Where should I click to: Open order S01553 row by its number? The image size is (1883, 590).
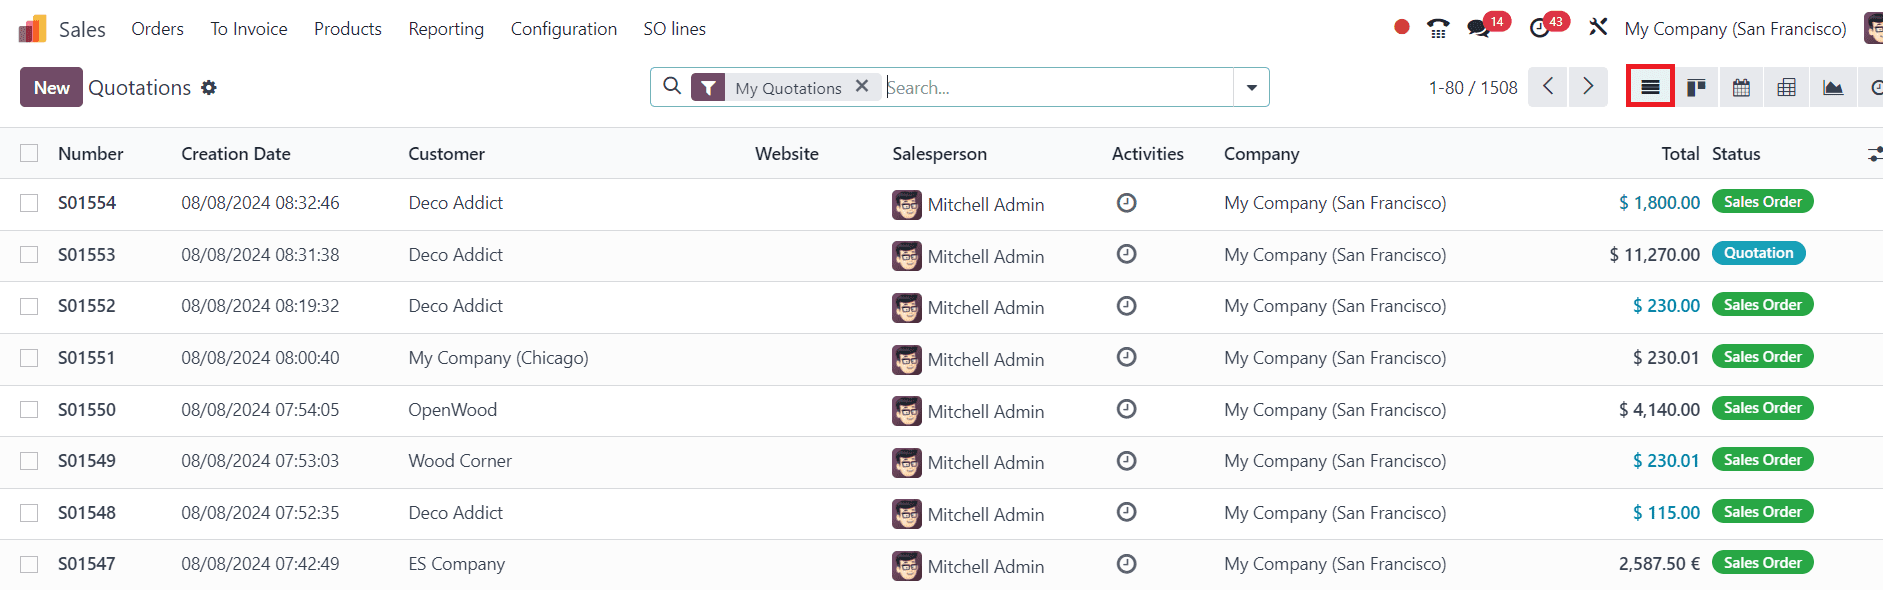tap(87, 255)
